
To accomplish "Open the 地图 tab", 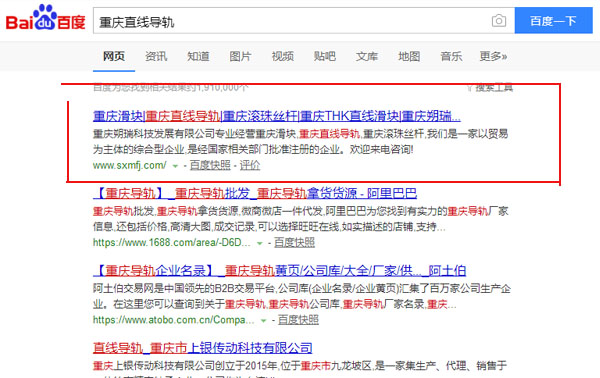I will coord(409,56).
